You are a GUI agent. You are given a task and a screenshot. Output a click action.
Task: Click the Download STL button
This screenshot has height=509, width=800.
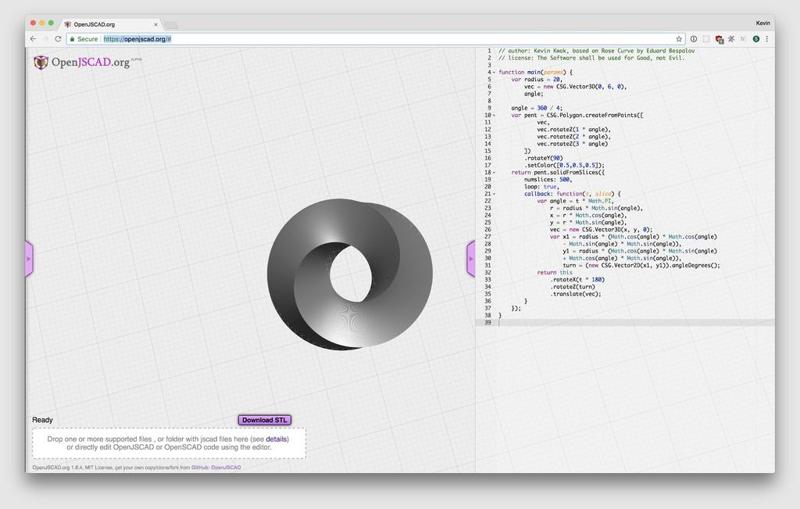264,420
